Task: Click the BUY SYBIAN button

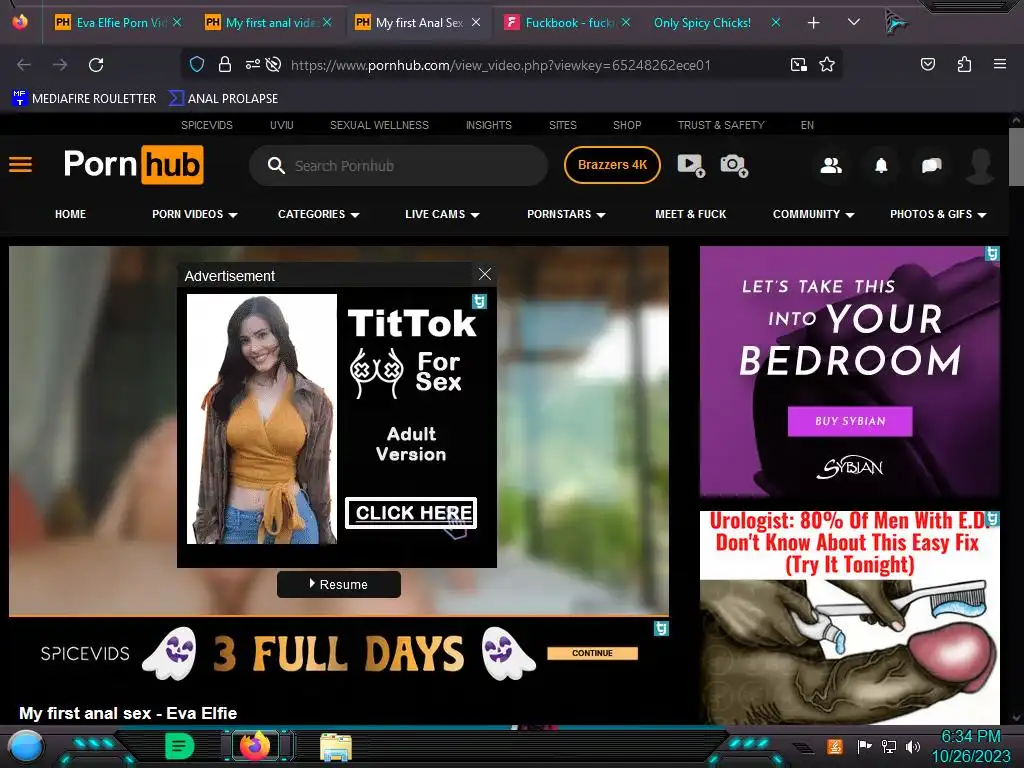Action: point(850,421)
